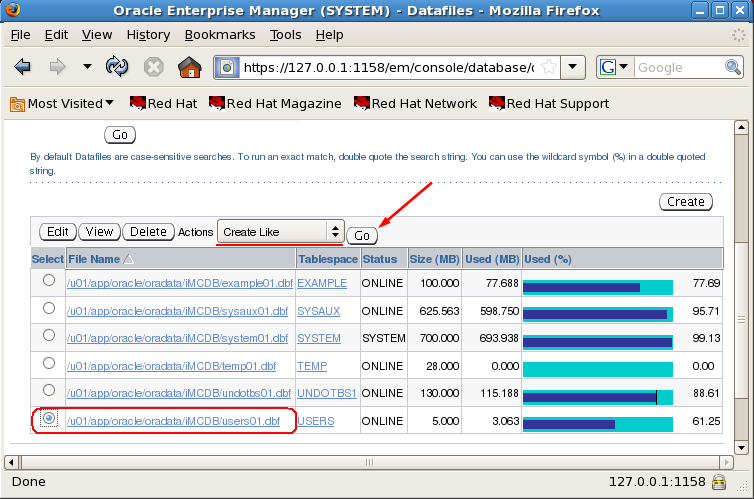Screen dimensions: 754x499
Task: Click the address bar URL field
Action: click(390, 67)
